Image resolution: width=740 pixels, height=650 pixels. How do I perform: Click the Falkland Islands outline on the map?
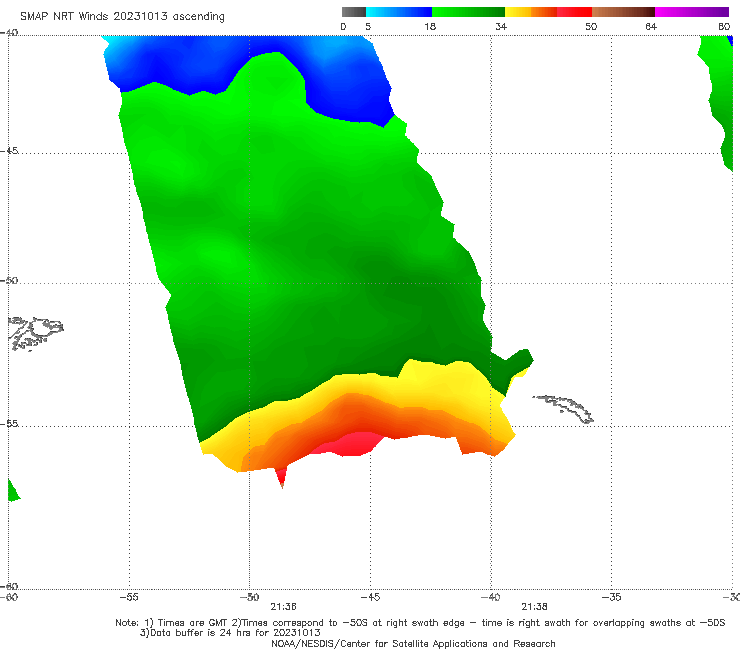click(35, 333)
